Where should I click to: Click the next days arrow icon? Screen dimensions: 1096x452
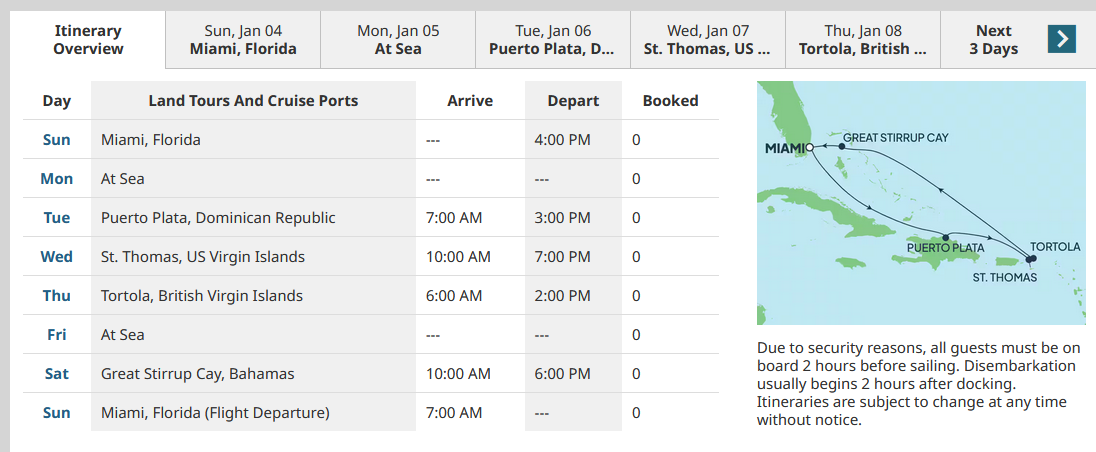1062,39
